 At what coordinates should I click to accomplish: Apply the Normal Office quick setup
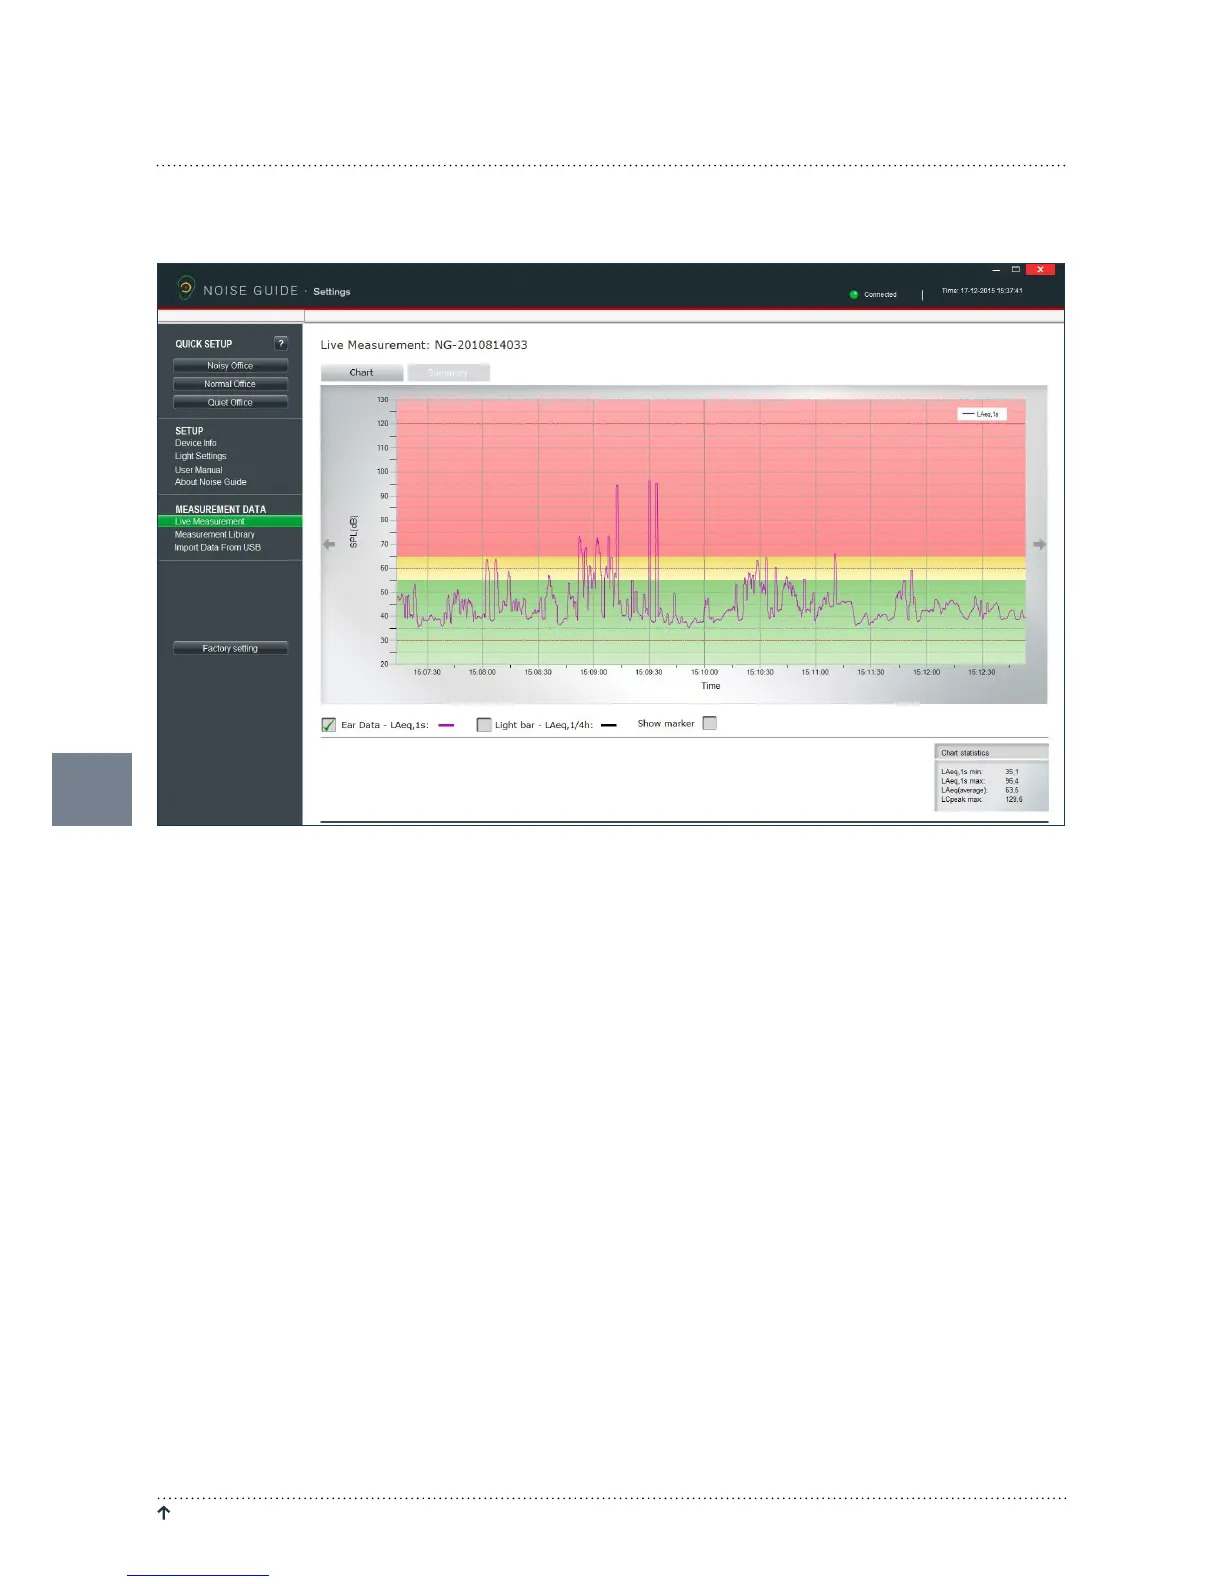coord(230,384)
